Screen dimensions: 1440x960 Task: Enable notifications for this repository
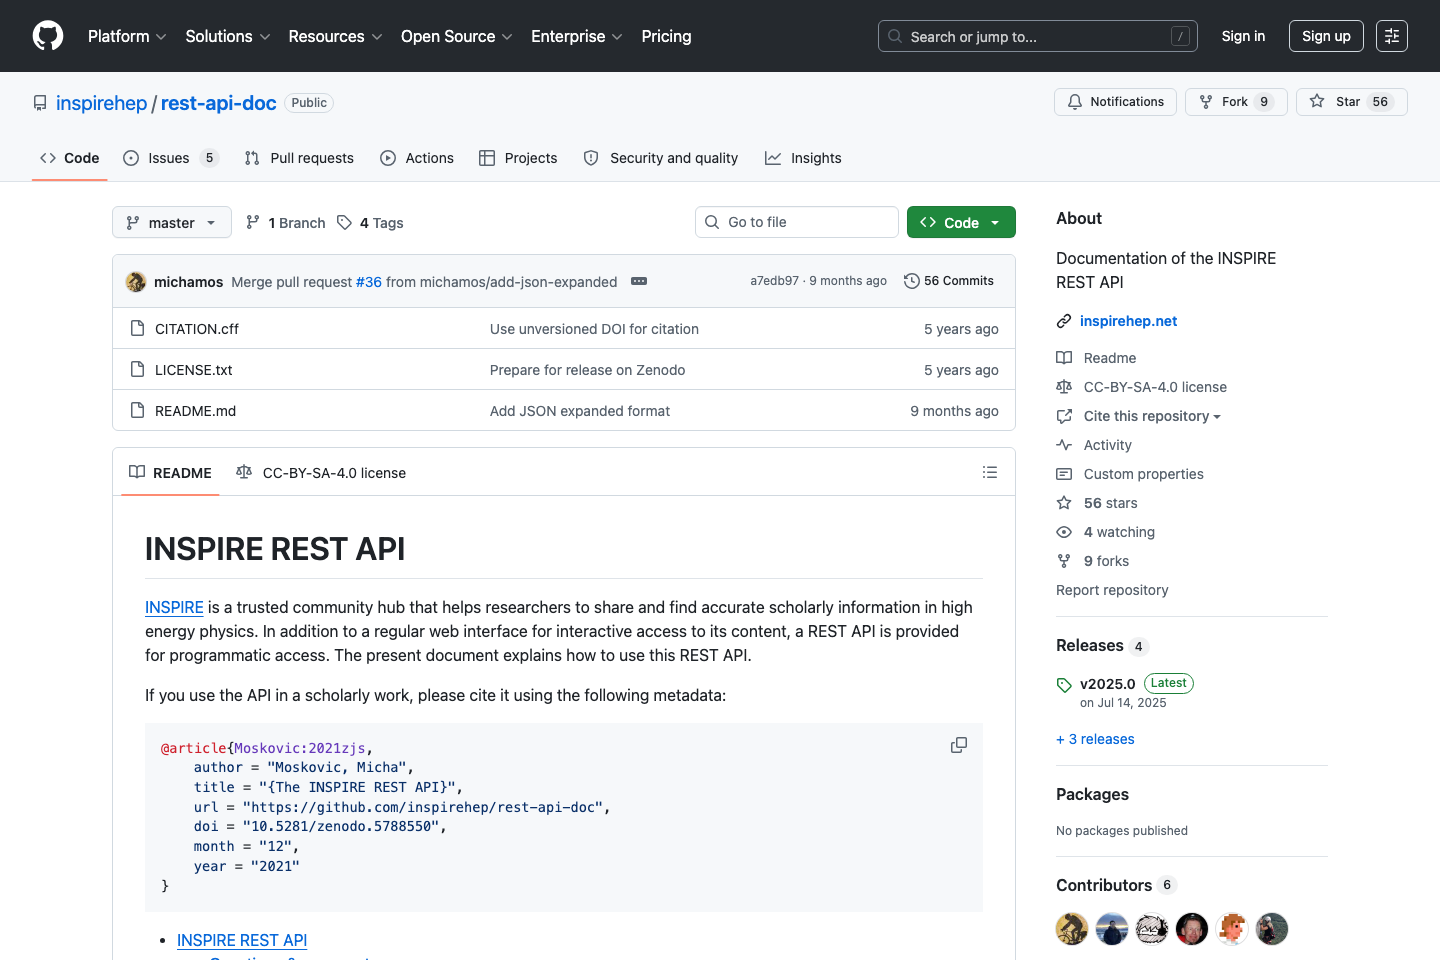[x=1115, y=101]
